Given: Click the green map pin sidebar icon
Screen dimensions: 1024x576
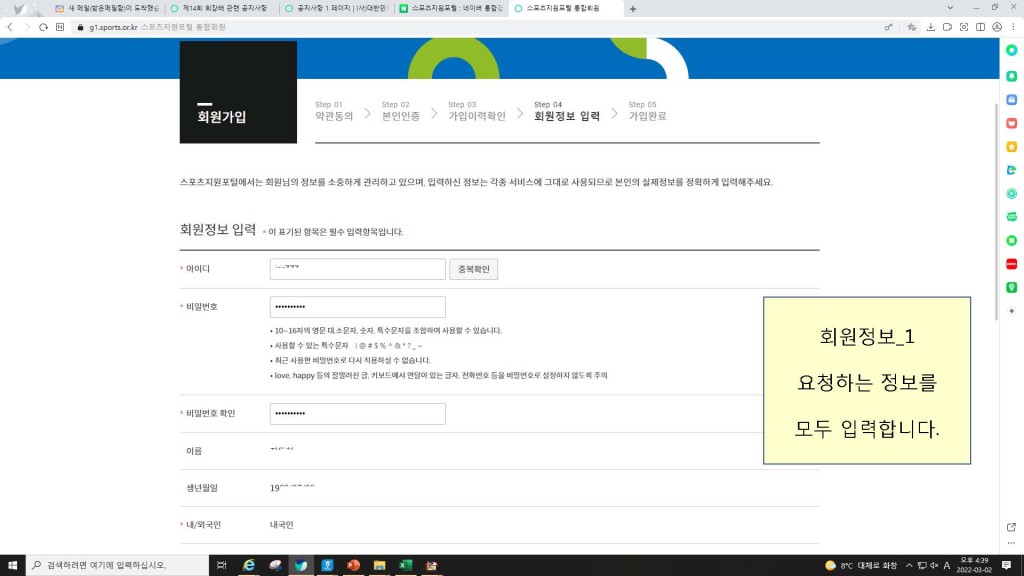Looking at the screenshot, I should click(x=1011, y=287).
